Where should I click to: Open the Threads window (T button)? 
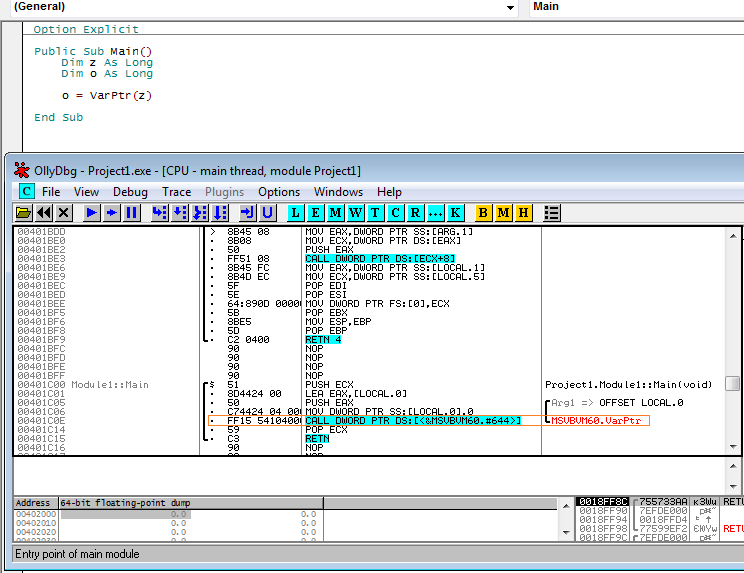click(375, 213)
